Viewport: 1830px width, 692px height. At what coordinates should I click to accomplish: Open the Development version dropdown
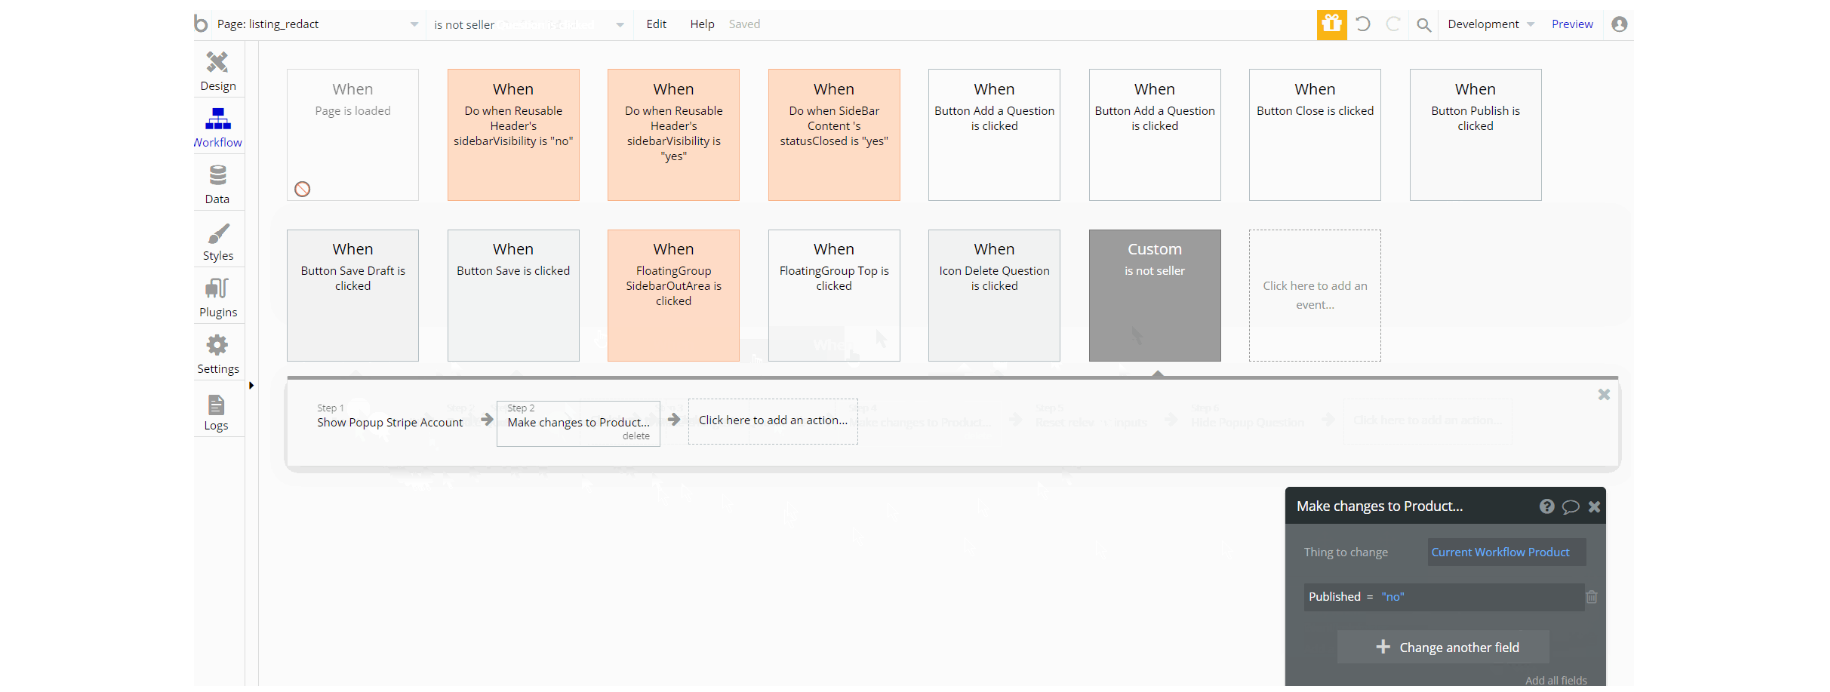1490,24
